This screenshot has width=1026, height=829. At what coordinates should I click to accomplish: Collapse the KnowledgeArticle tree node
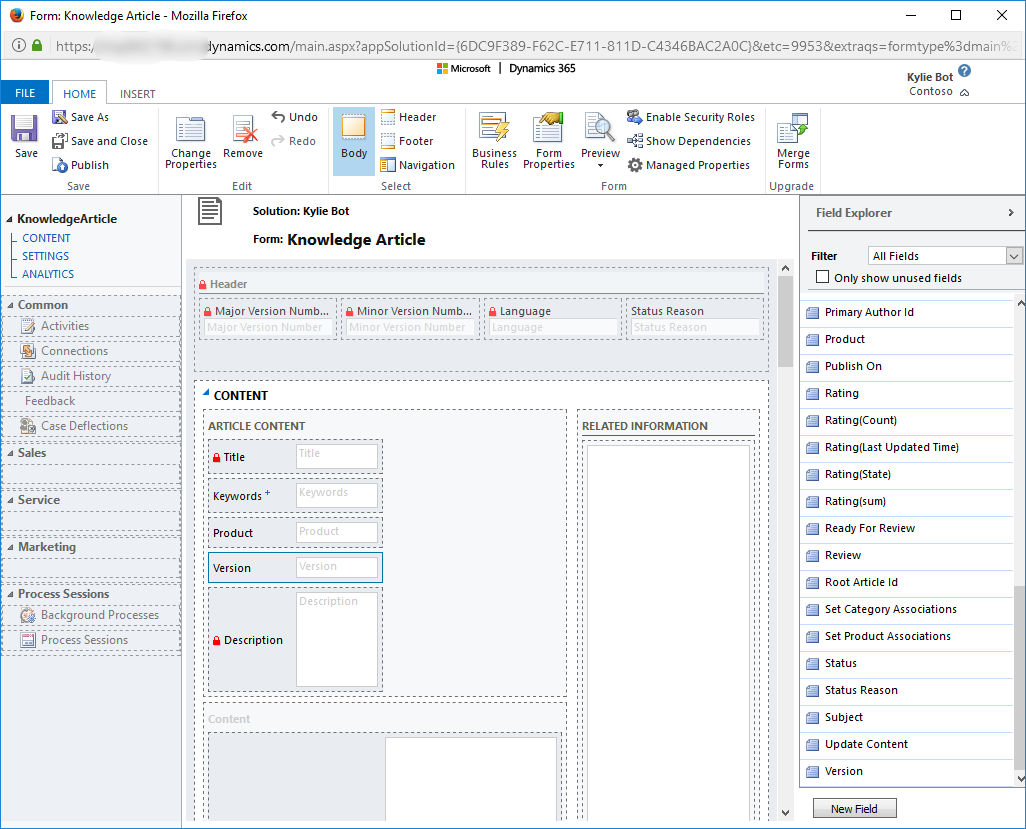[x=9, y=219]
